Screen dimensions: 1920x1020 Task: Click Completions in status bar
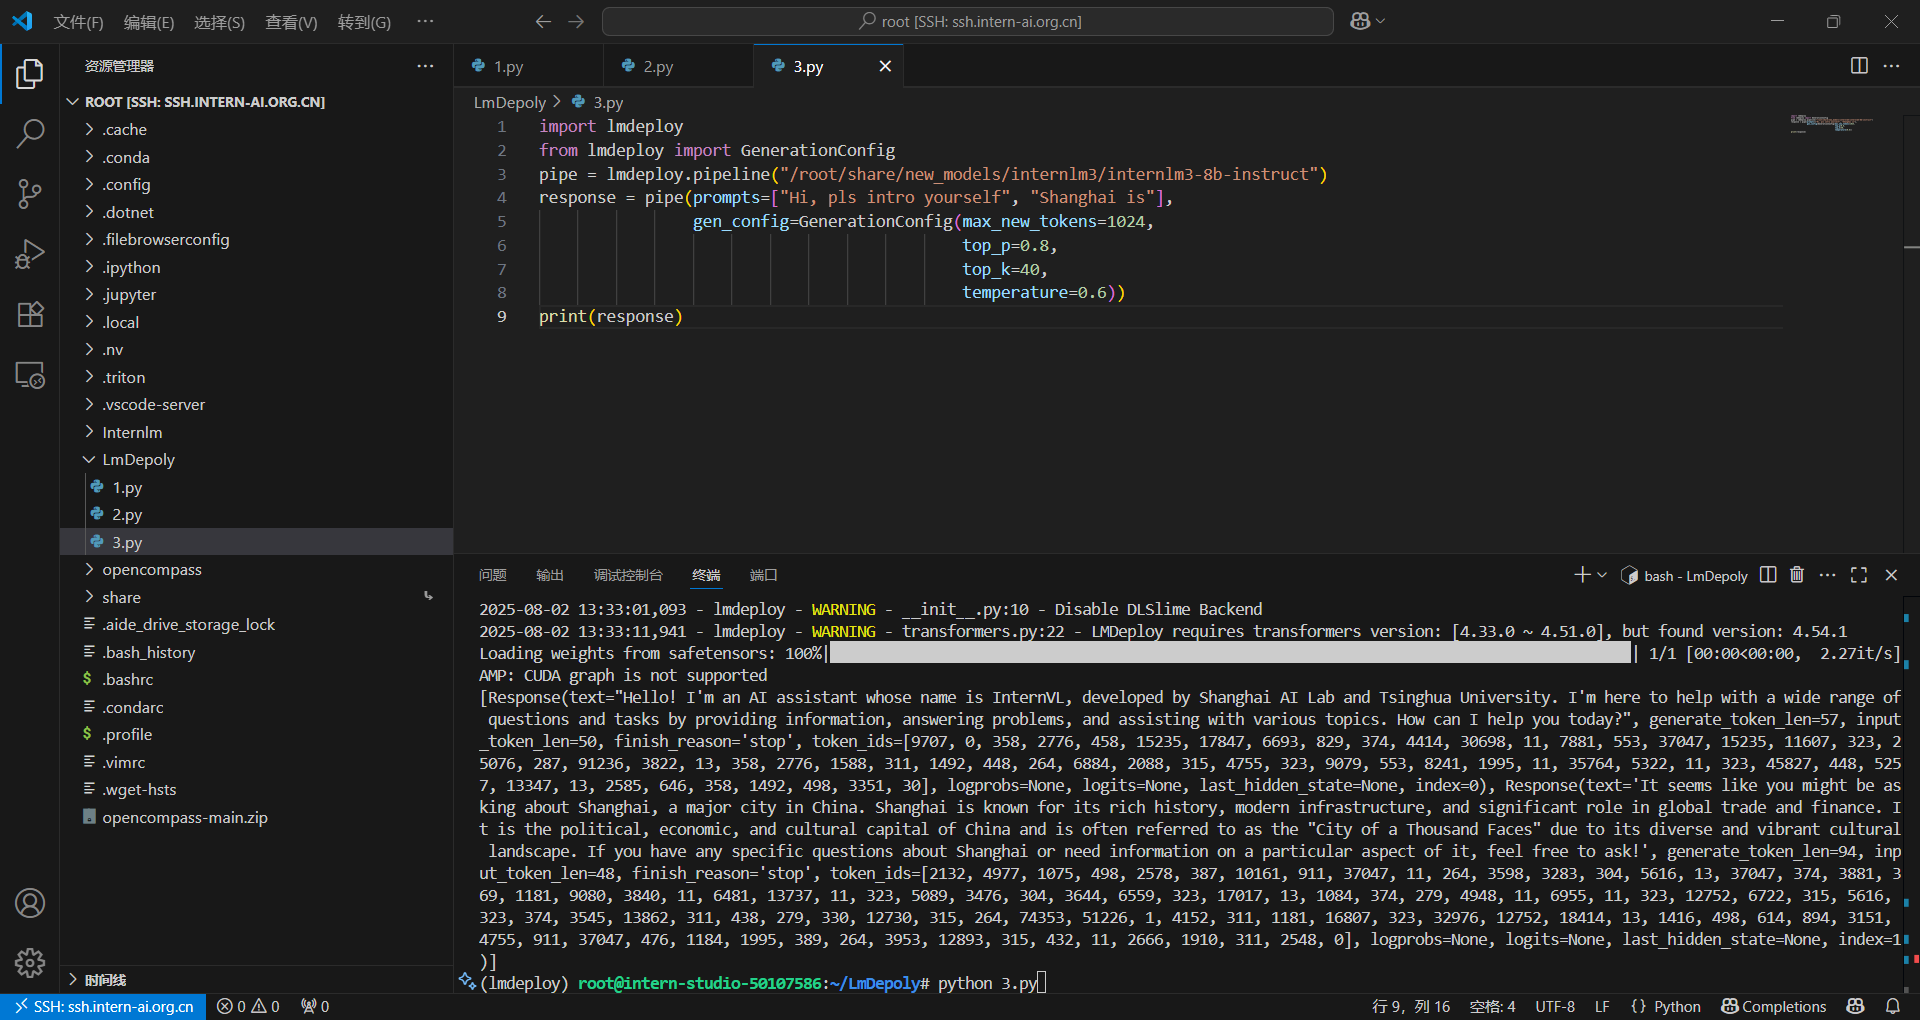point(1774,1006)
